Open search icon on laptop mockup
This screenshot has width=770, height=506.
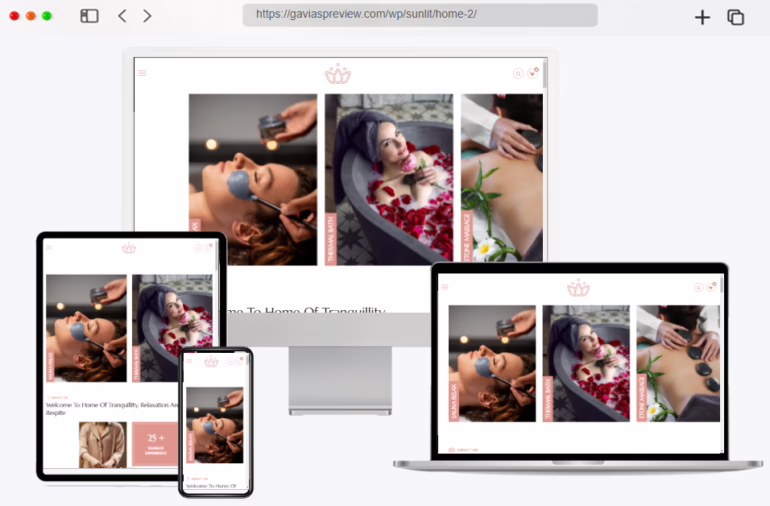[x=698, y=287]
